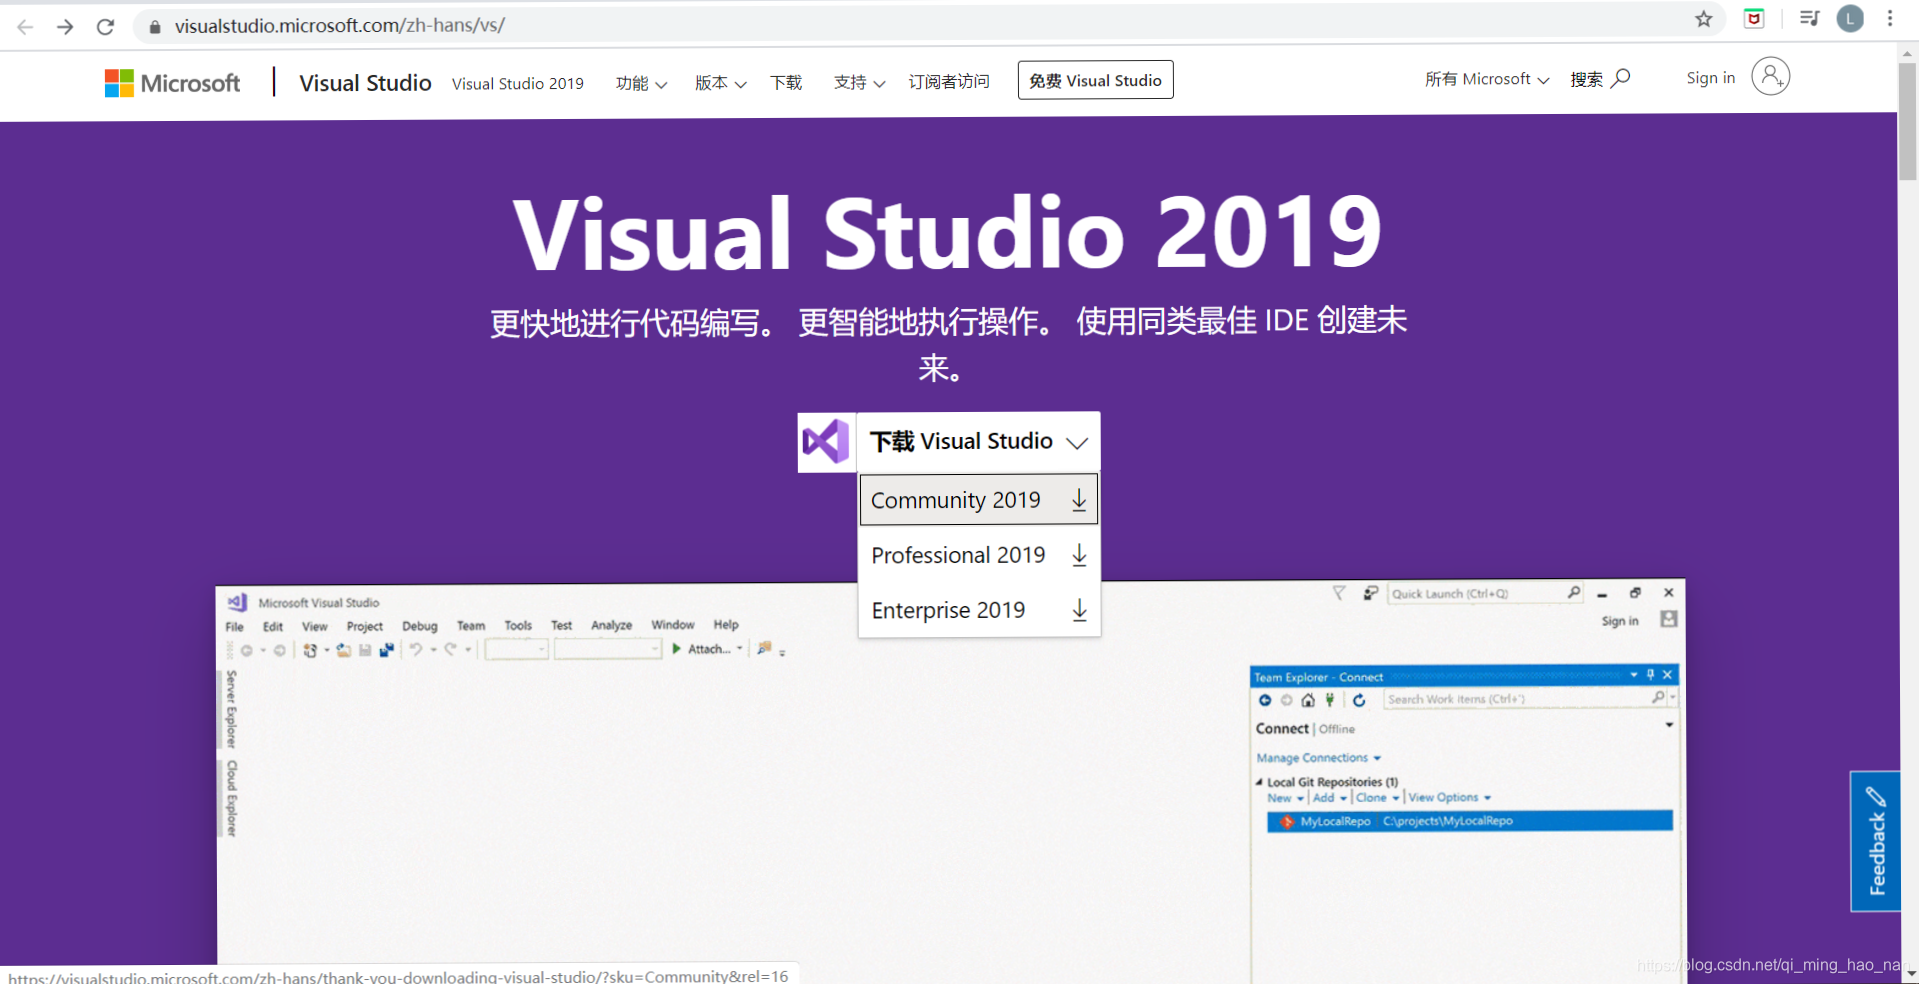Click the site lock icon in address bar

[x=155, y=27]
